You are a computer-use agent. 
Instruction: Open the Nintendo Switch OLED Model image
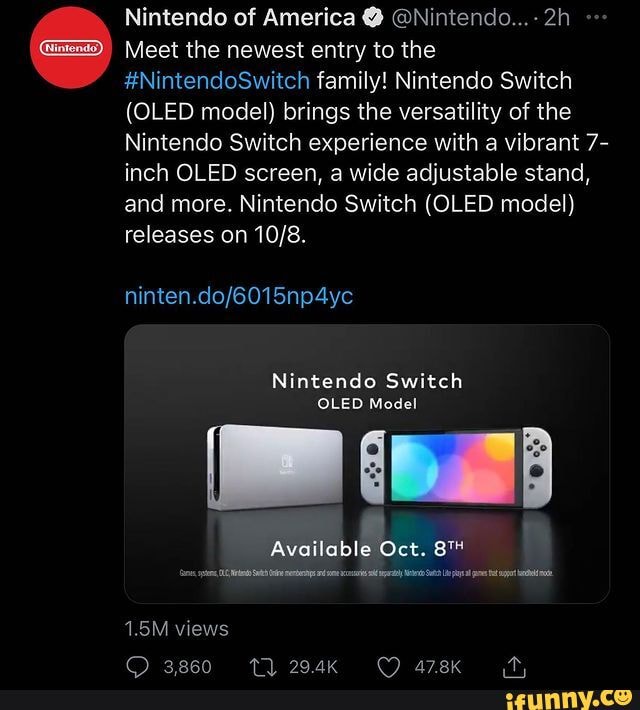[x=366, y=464]
